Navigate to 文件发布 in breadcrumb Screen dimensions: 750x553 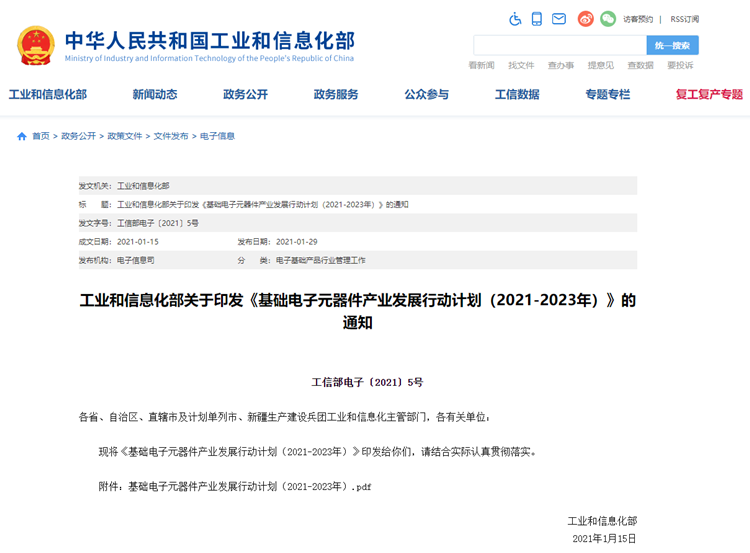[x=170, y=136]
